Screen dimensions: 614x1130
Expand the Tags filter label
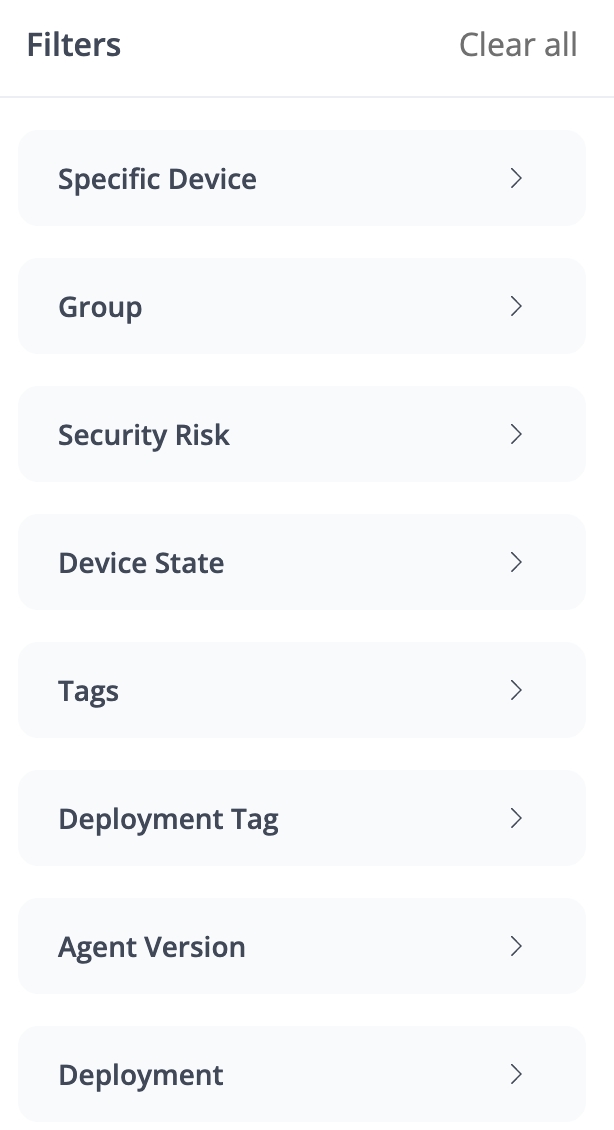click(88, 691)
